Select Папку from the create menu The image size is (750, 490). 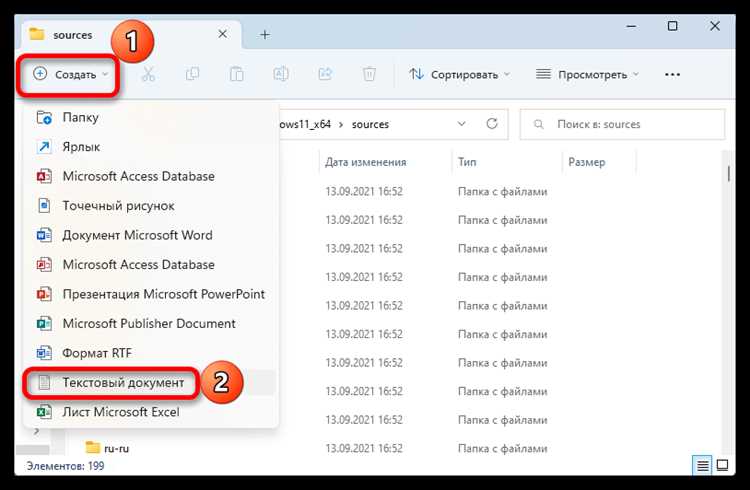click(x=151, y=118)
